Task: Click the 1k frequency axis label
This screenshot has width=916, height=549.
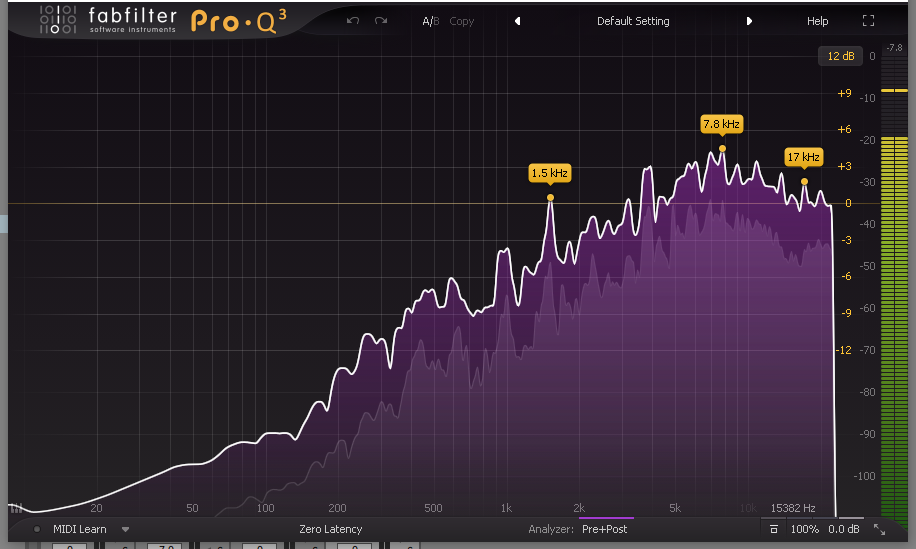Action: pos(506,508)
